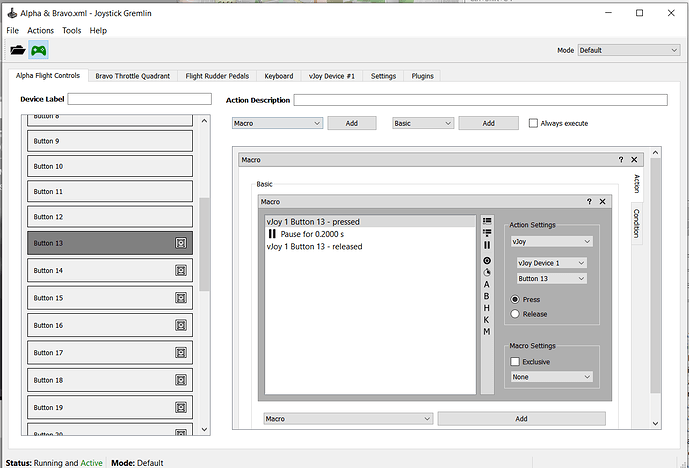Click the action icon on Button 16

coord(181,325)
